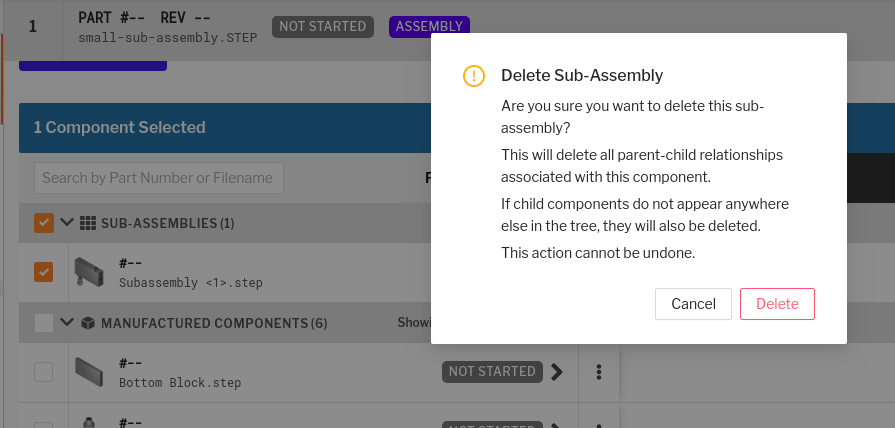
Task: Open three-dot menu for Bottom Block.step
Action: (599, 372)
